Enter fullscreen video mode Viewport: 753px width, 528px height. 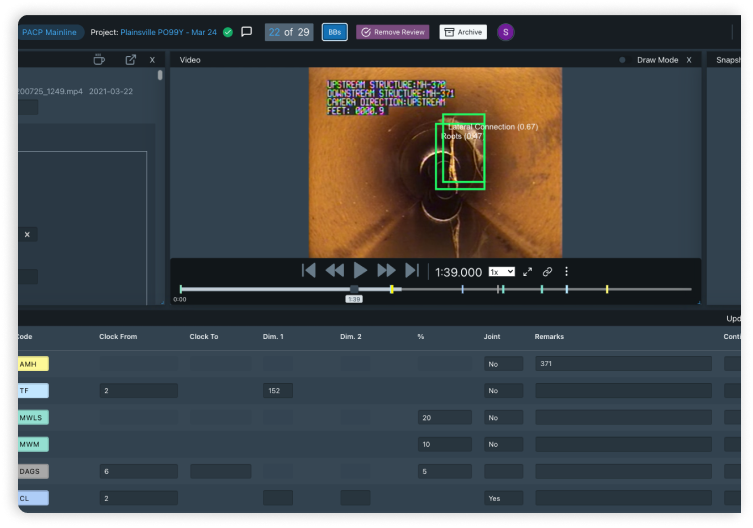click(x=528, y=271)
